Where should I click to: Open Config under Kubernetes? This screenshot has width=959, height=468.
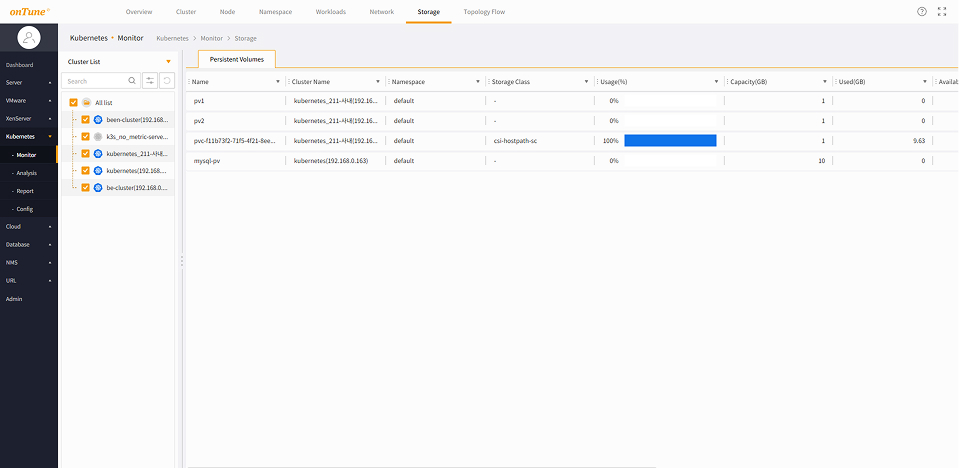point(25,209)
